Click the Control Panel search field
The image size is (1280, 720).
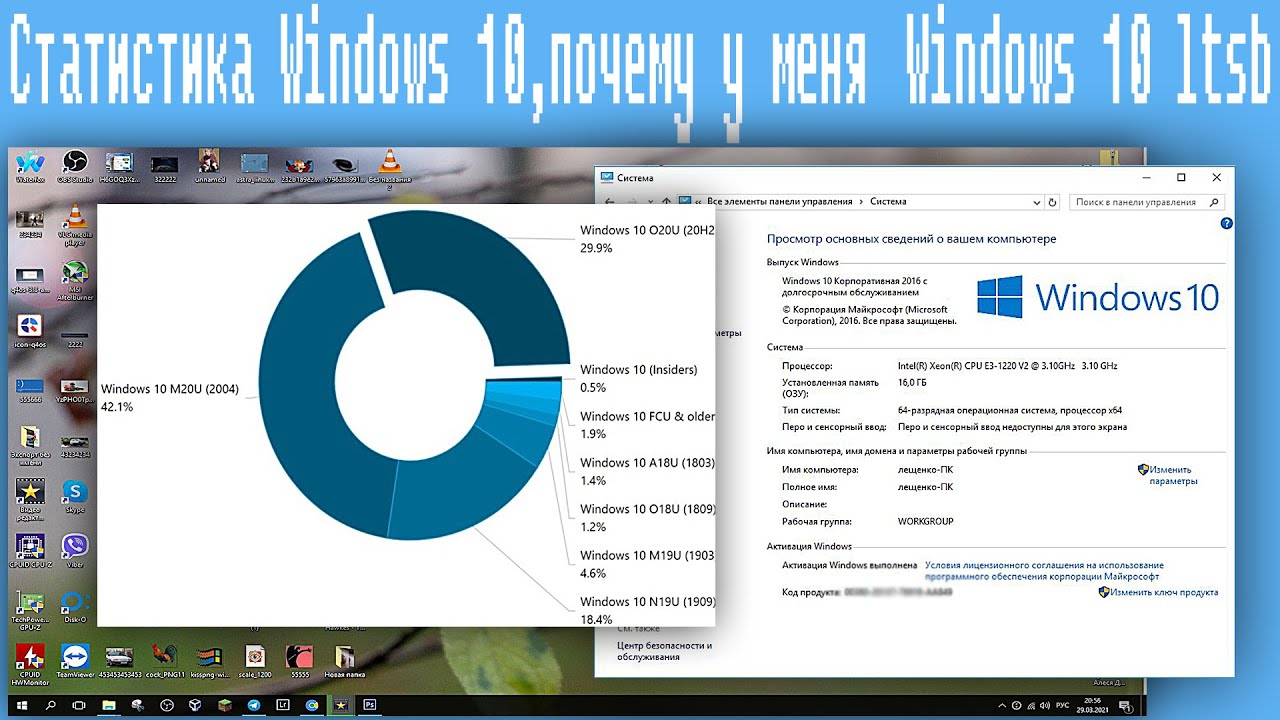tap(1146, 202)
